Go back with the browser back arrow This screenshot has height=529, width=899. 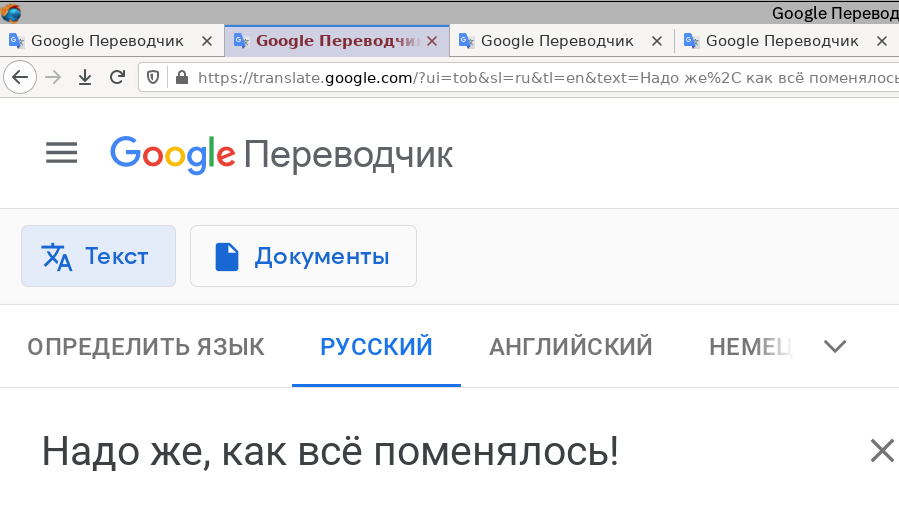pos(20,77)
